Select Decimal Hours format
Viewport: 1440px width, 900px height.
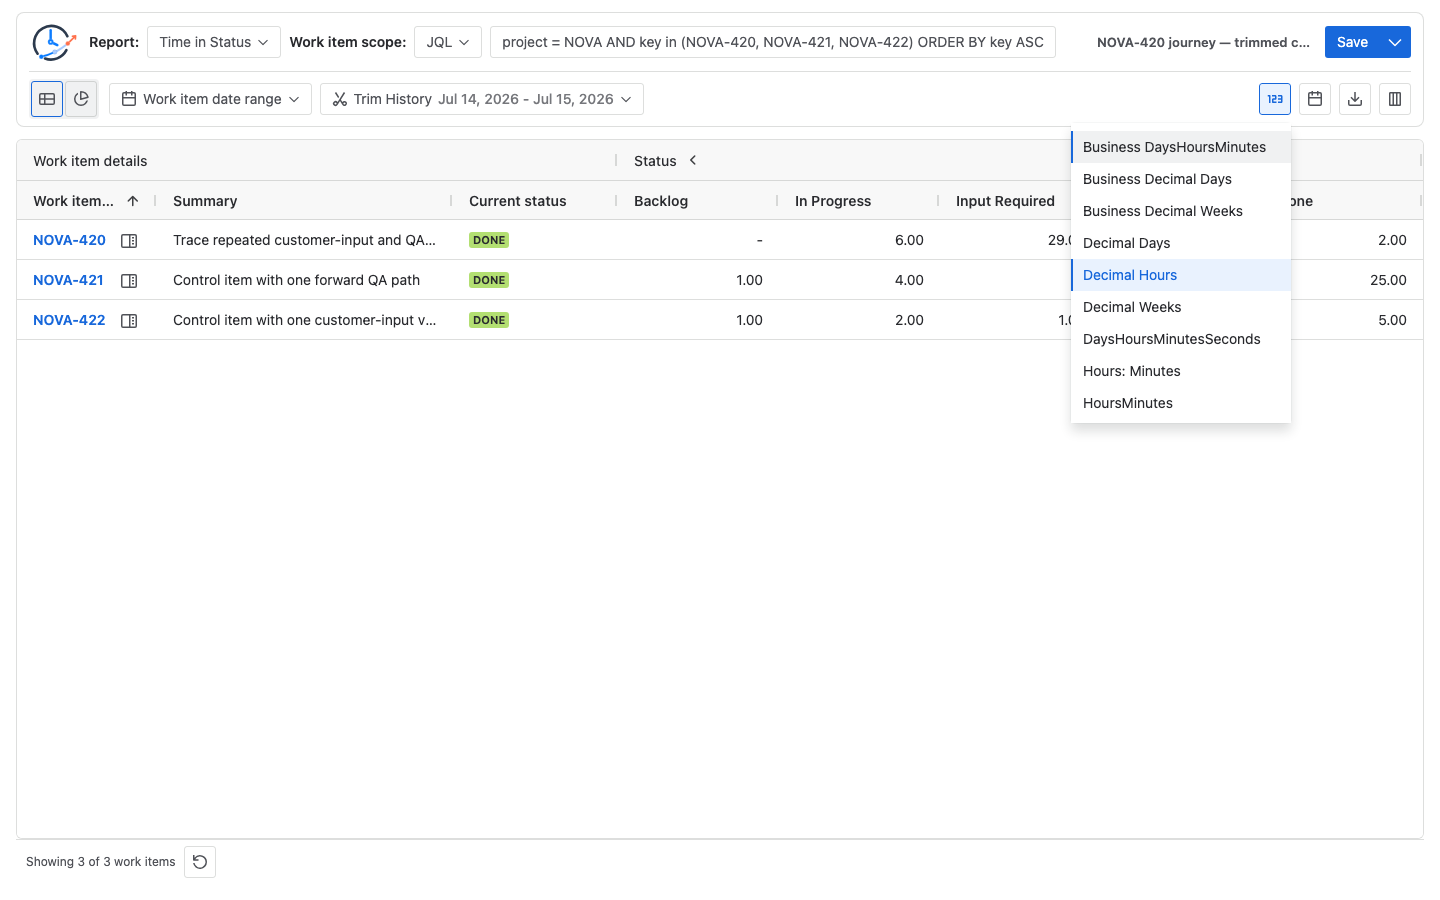pos(1181,275)
